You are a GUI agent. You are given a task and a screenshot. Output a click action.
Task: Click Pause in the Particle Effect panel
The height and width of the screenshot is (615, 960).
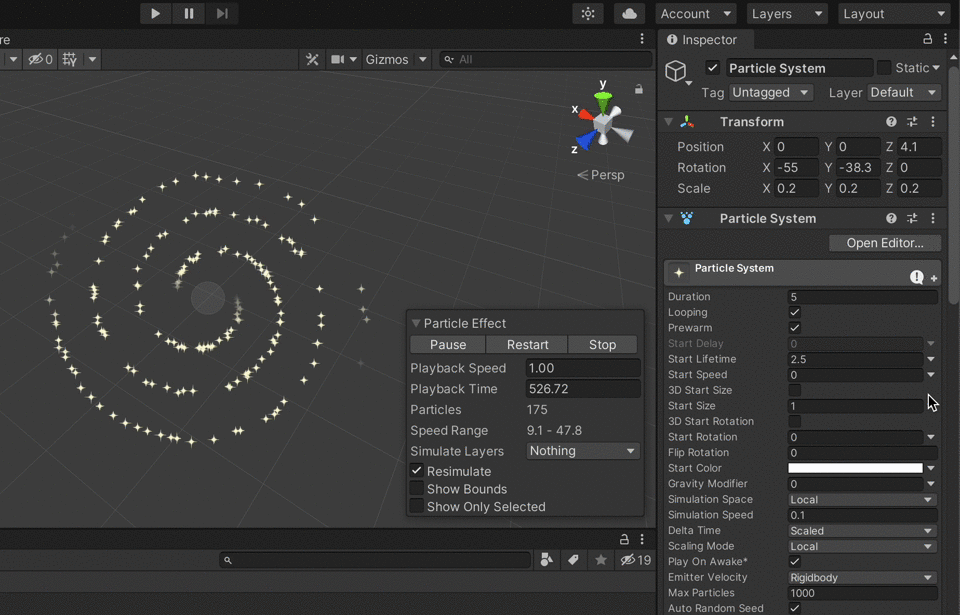(448, 345)
